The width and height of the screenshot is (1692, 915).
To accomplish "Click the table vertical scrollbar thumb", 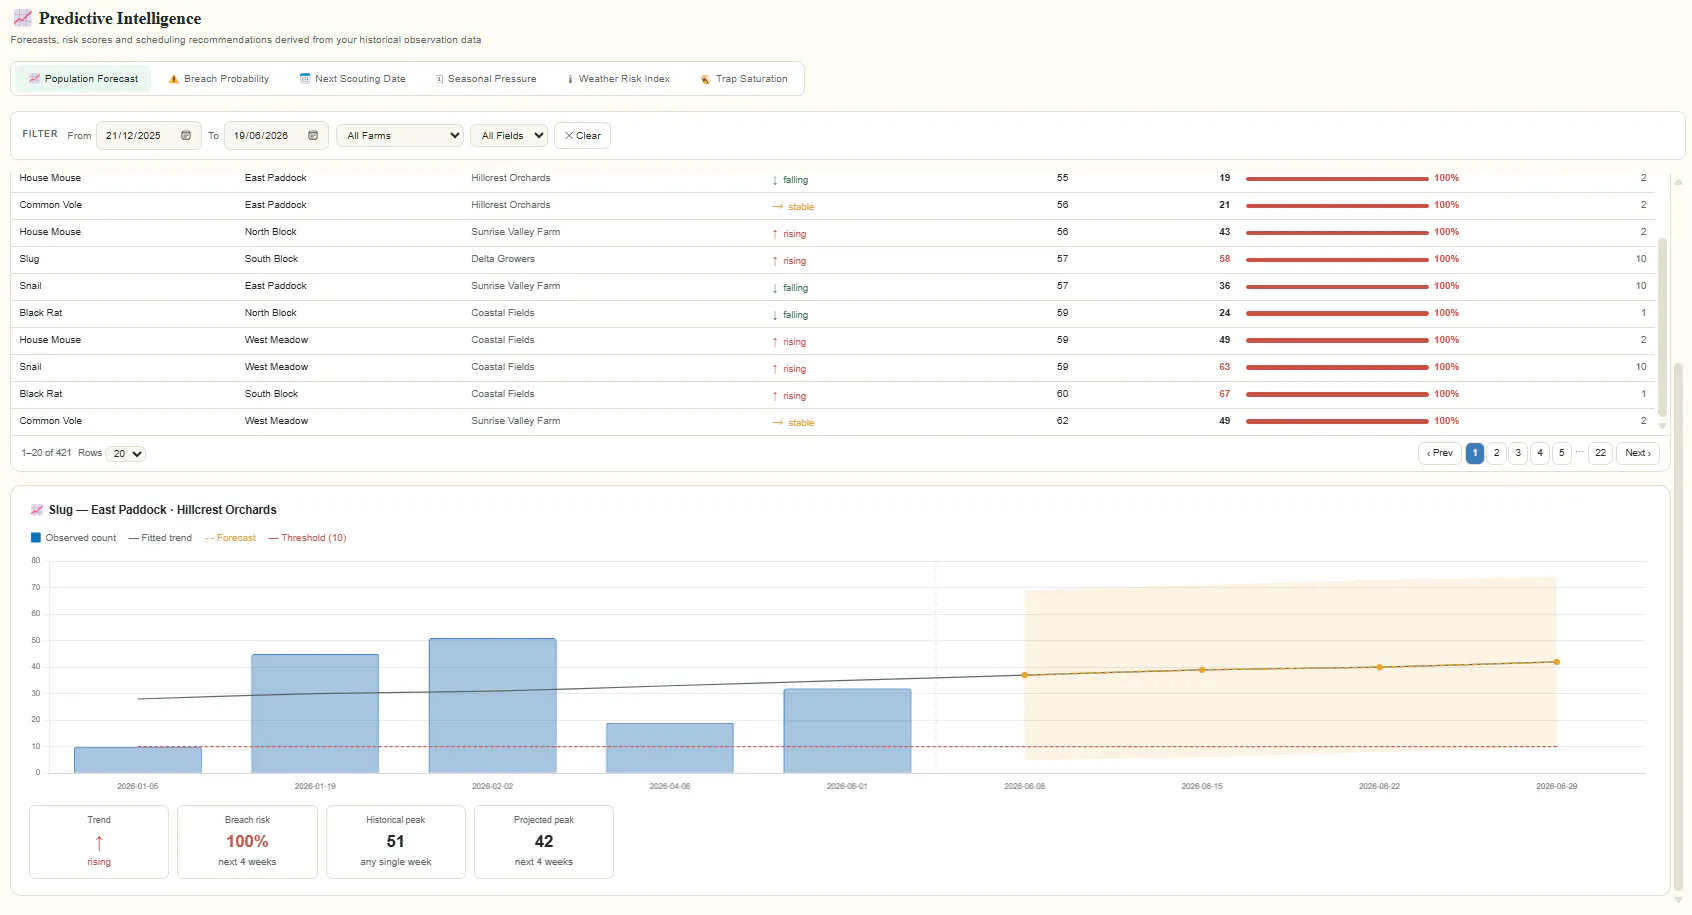I will click(1663, 326).
